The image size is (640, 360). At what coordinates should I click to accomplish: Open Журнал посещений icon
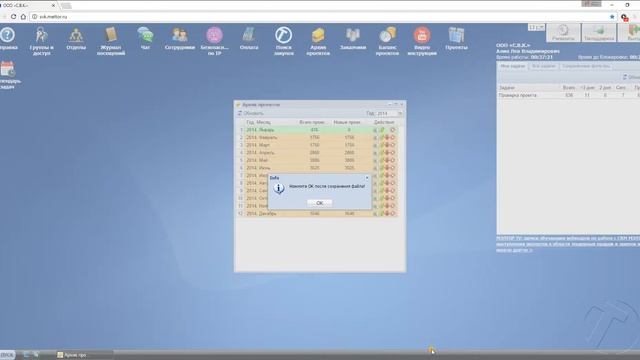click(111, 41)
